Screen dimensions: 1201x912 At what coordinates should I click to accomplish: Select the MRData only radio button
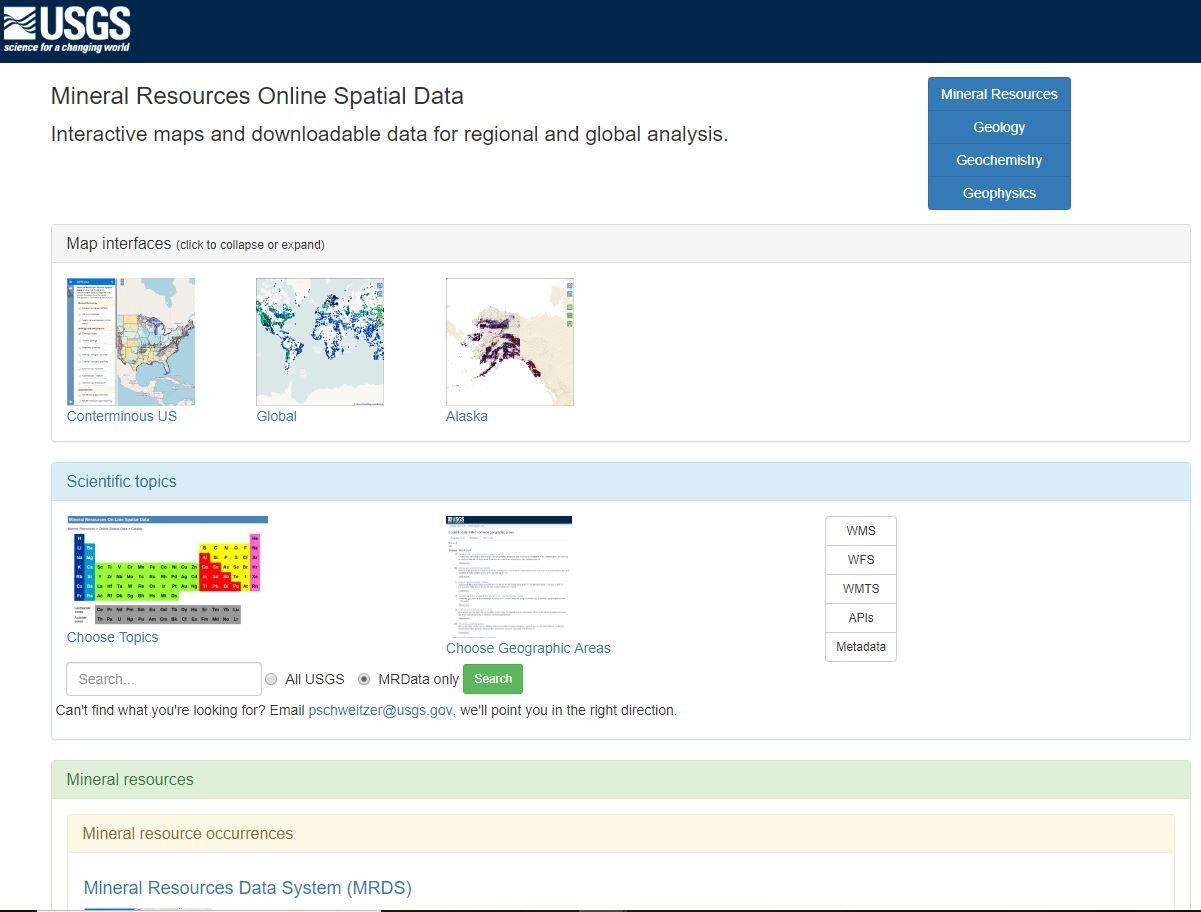tap(363, 679)
